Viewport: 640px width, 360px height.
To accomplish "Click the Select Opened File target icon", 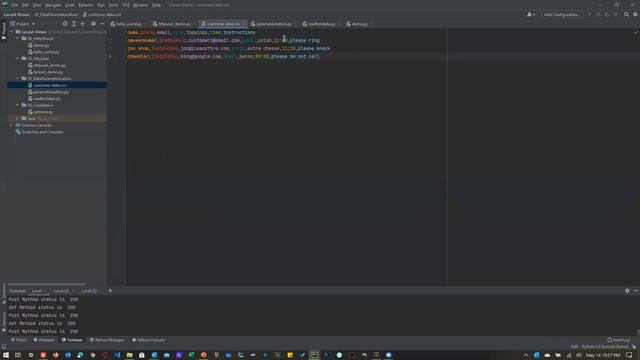I will pyautogui.click(x=65, y=24).
